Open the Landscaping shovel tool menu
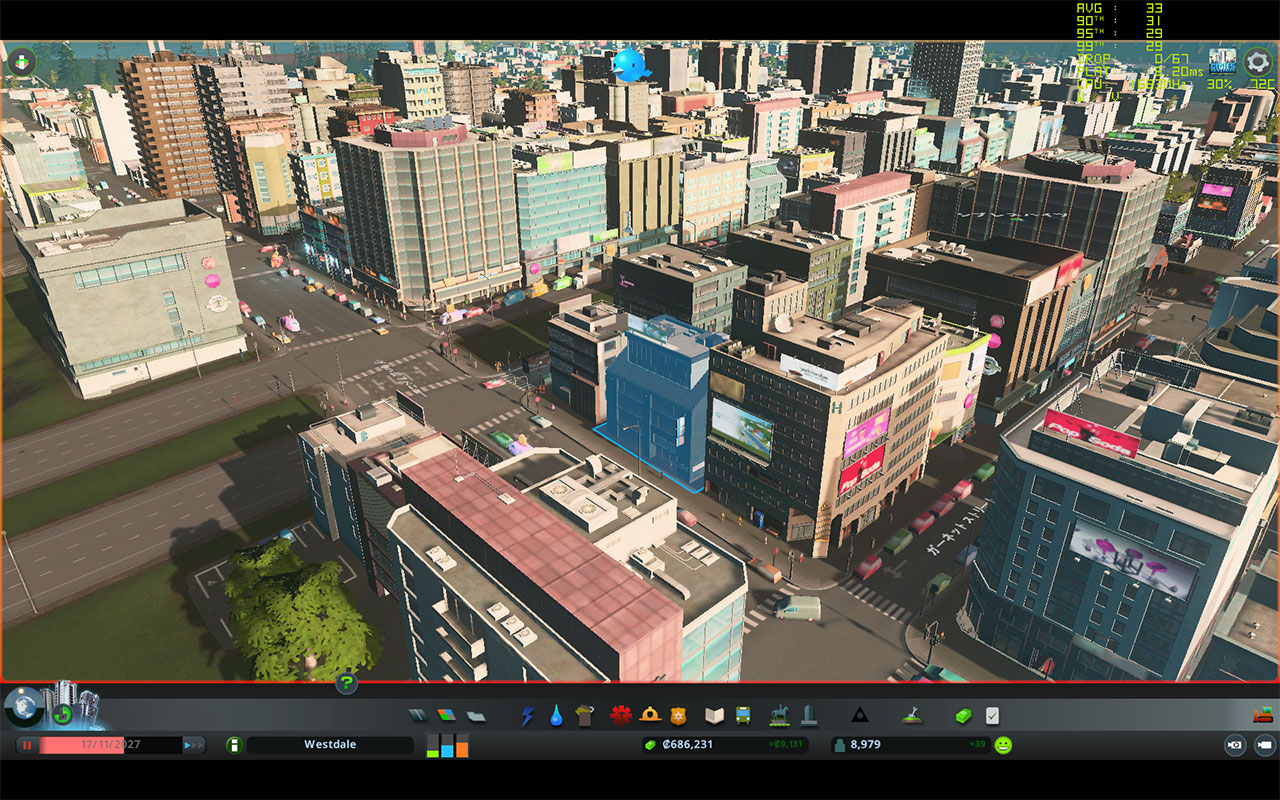Viewport: 1280px width, 800px height. 912,715
